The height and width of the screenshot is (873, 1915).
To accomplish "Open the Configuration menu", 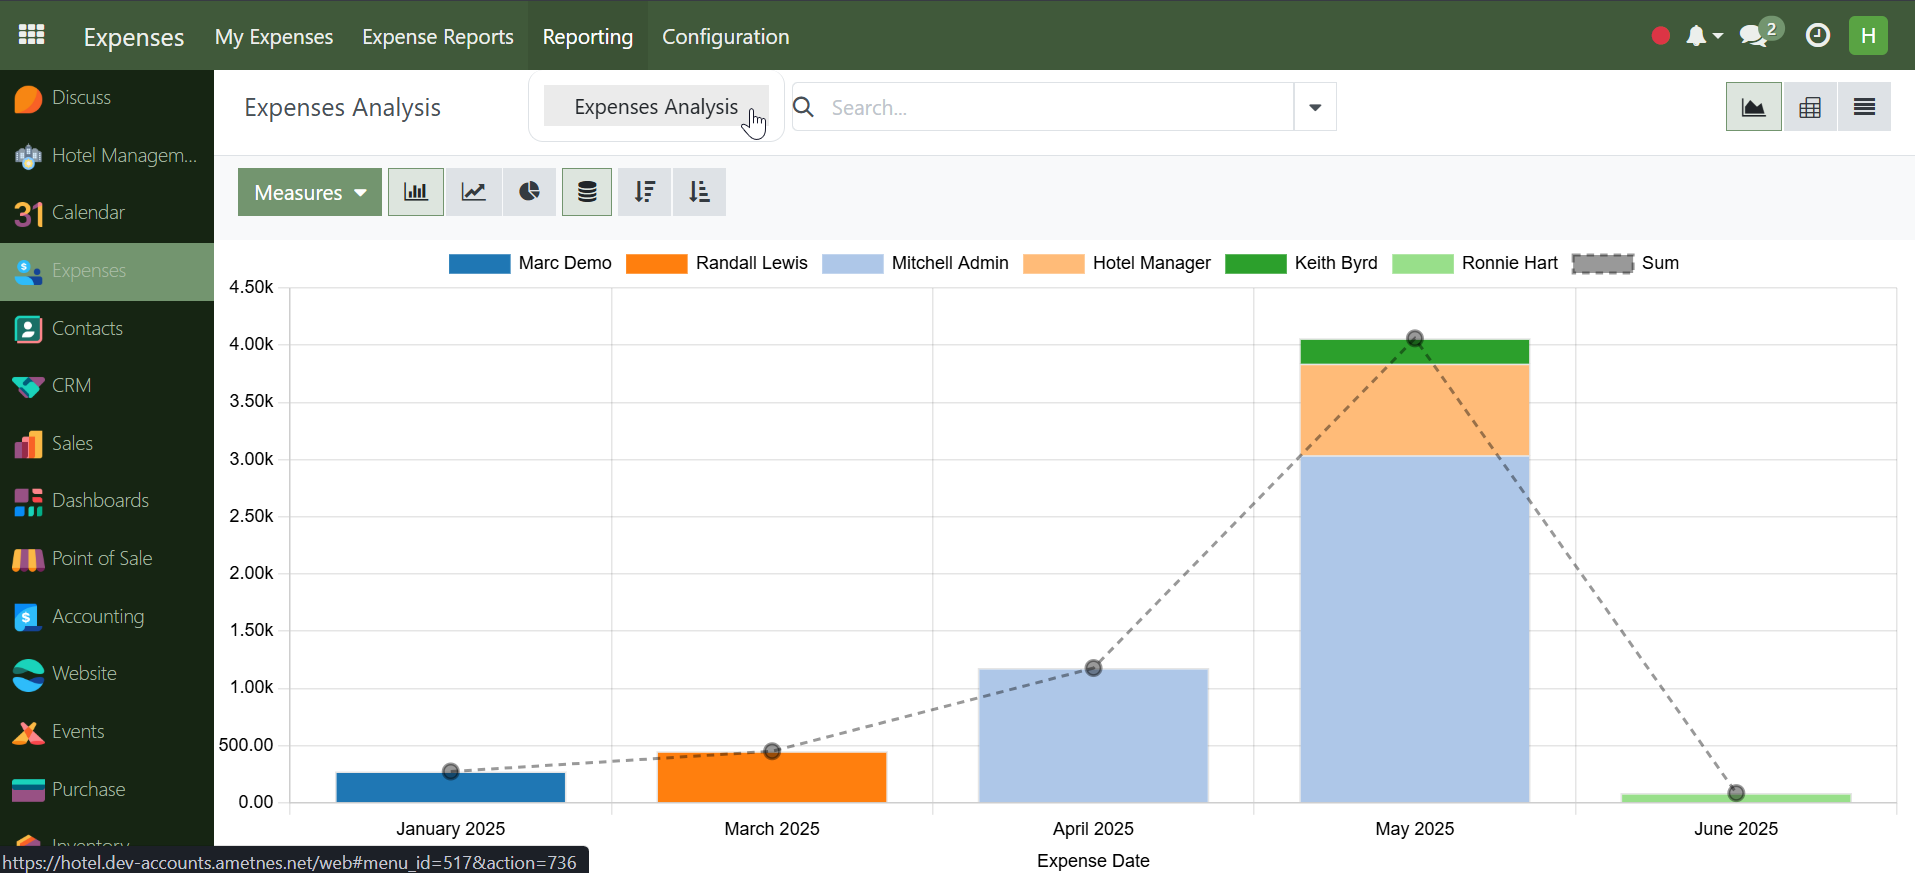I will (725, 37).
